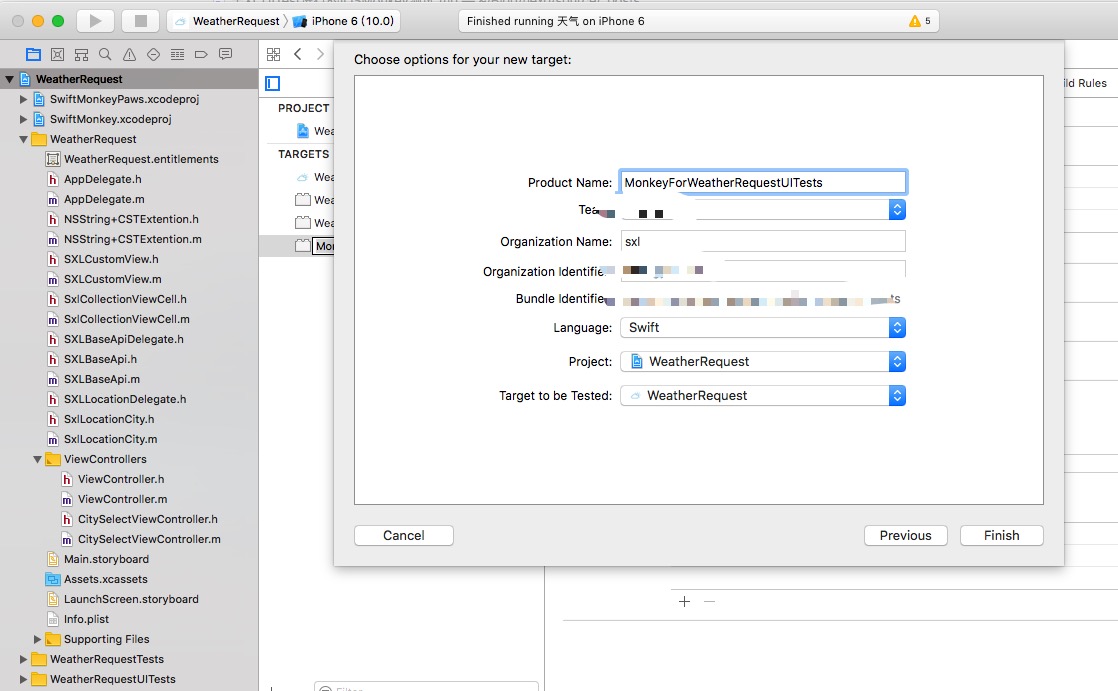Viewport: 1118px width, 691px height.
Task: Expand SwiftMonkey.xcodeproj
Action: [23, 119]
